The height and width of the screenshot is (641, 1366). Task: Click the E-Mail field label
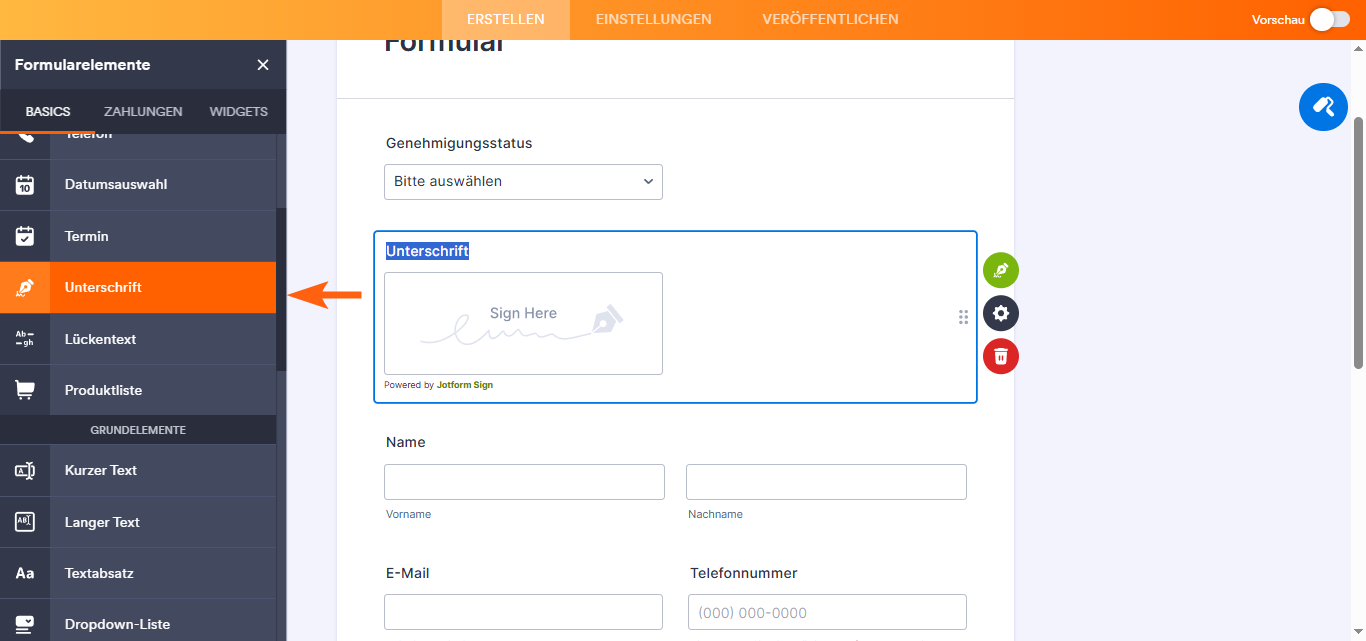[x=407, y=573]
